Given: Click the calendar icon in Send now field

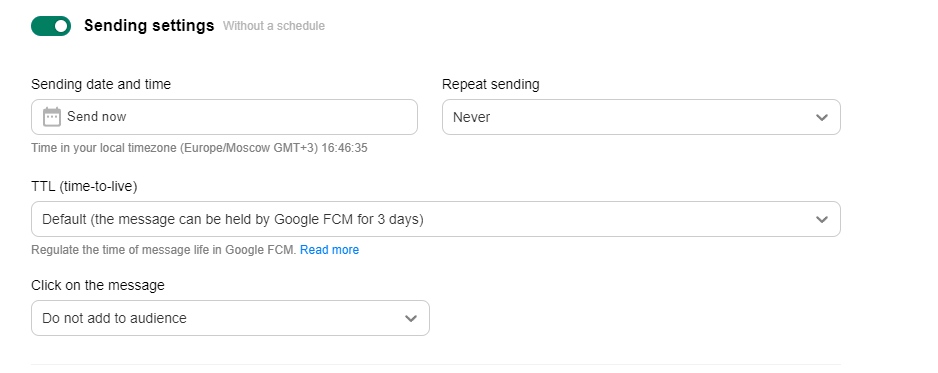Looking at the screenshot, I should pos(52,117).
